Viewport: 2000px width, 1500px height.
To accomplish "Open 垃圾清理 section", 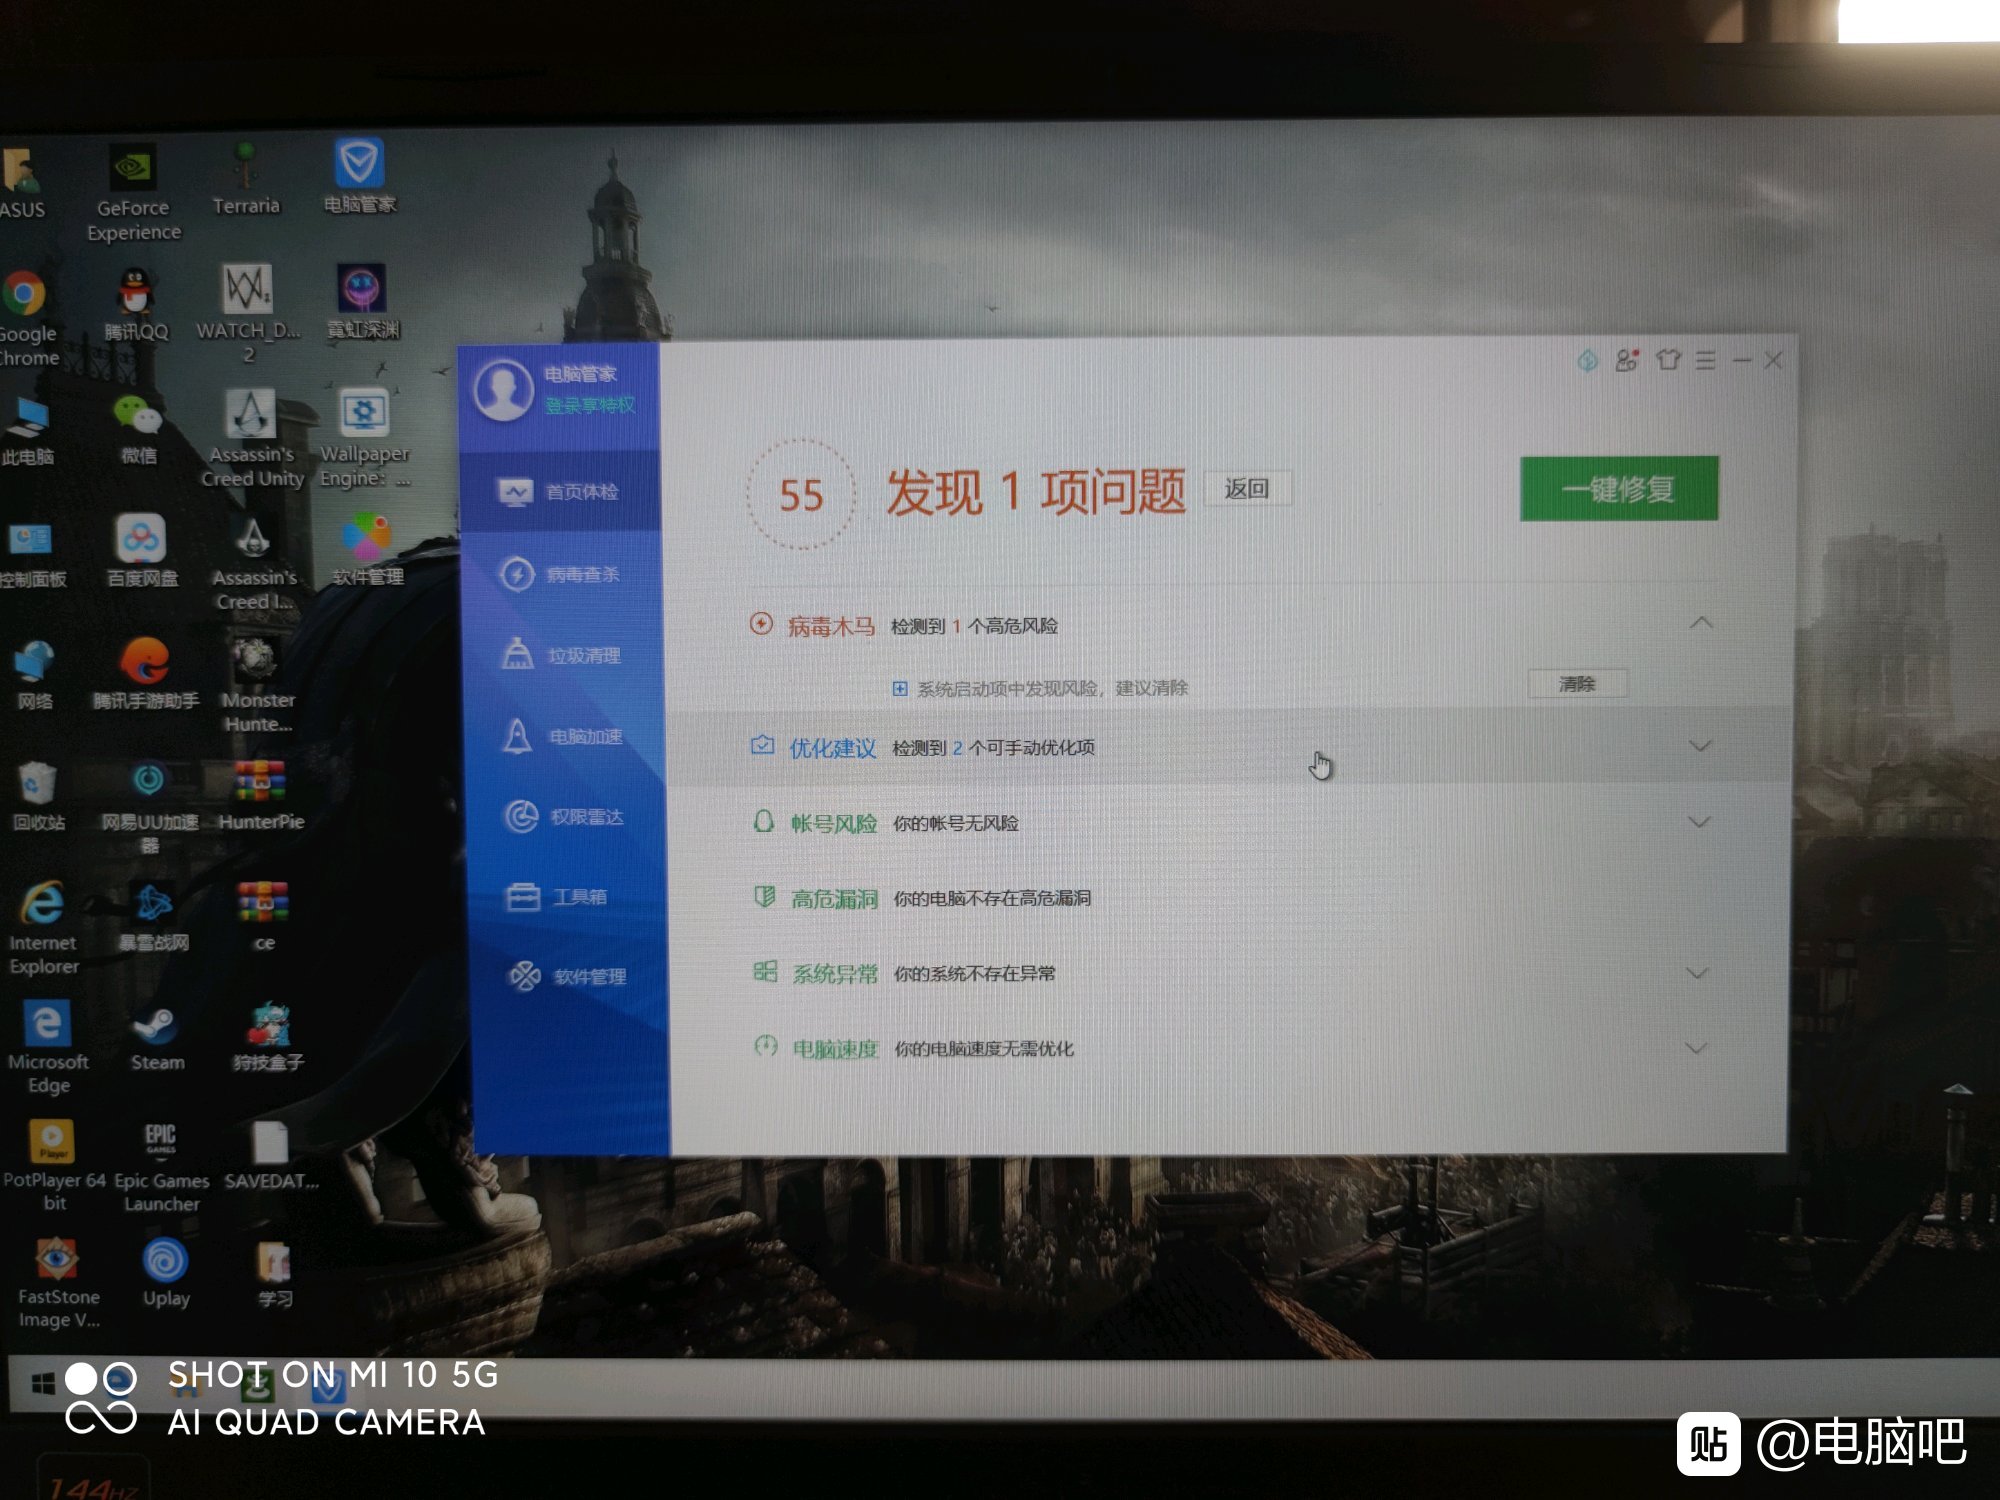I will [x=561, y=655].
